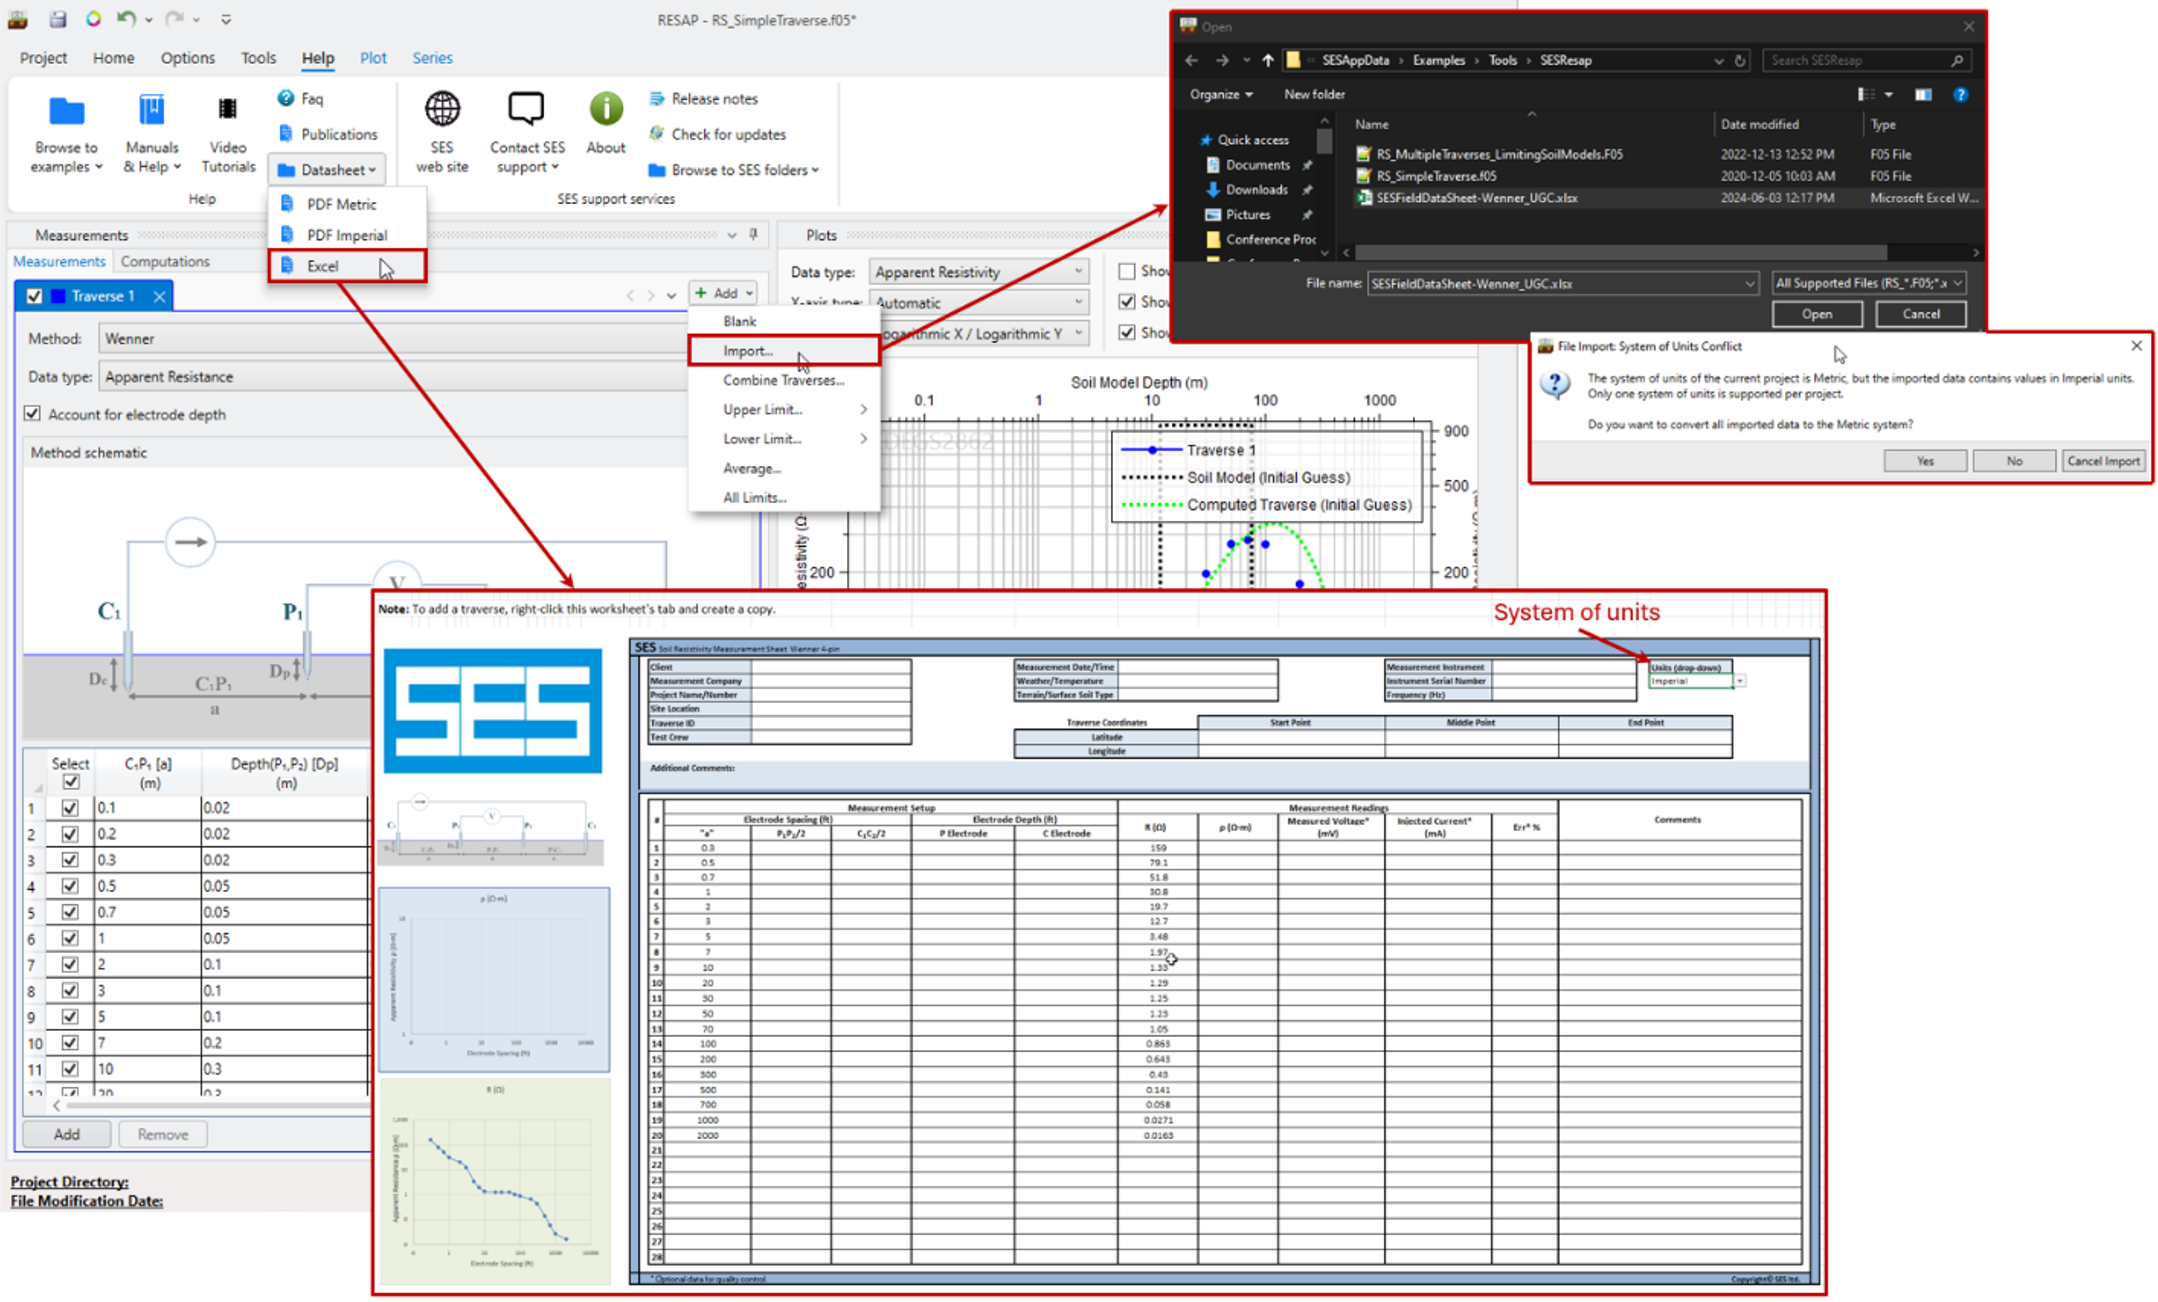Open the Logarithmic X / Logarithmic Y dropdown

977,334
